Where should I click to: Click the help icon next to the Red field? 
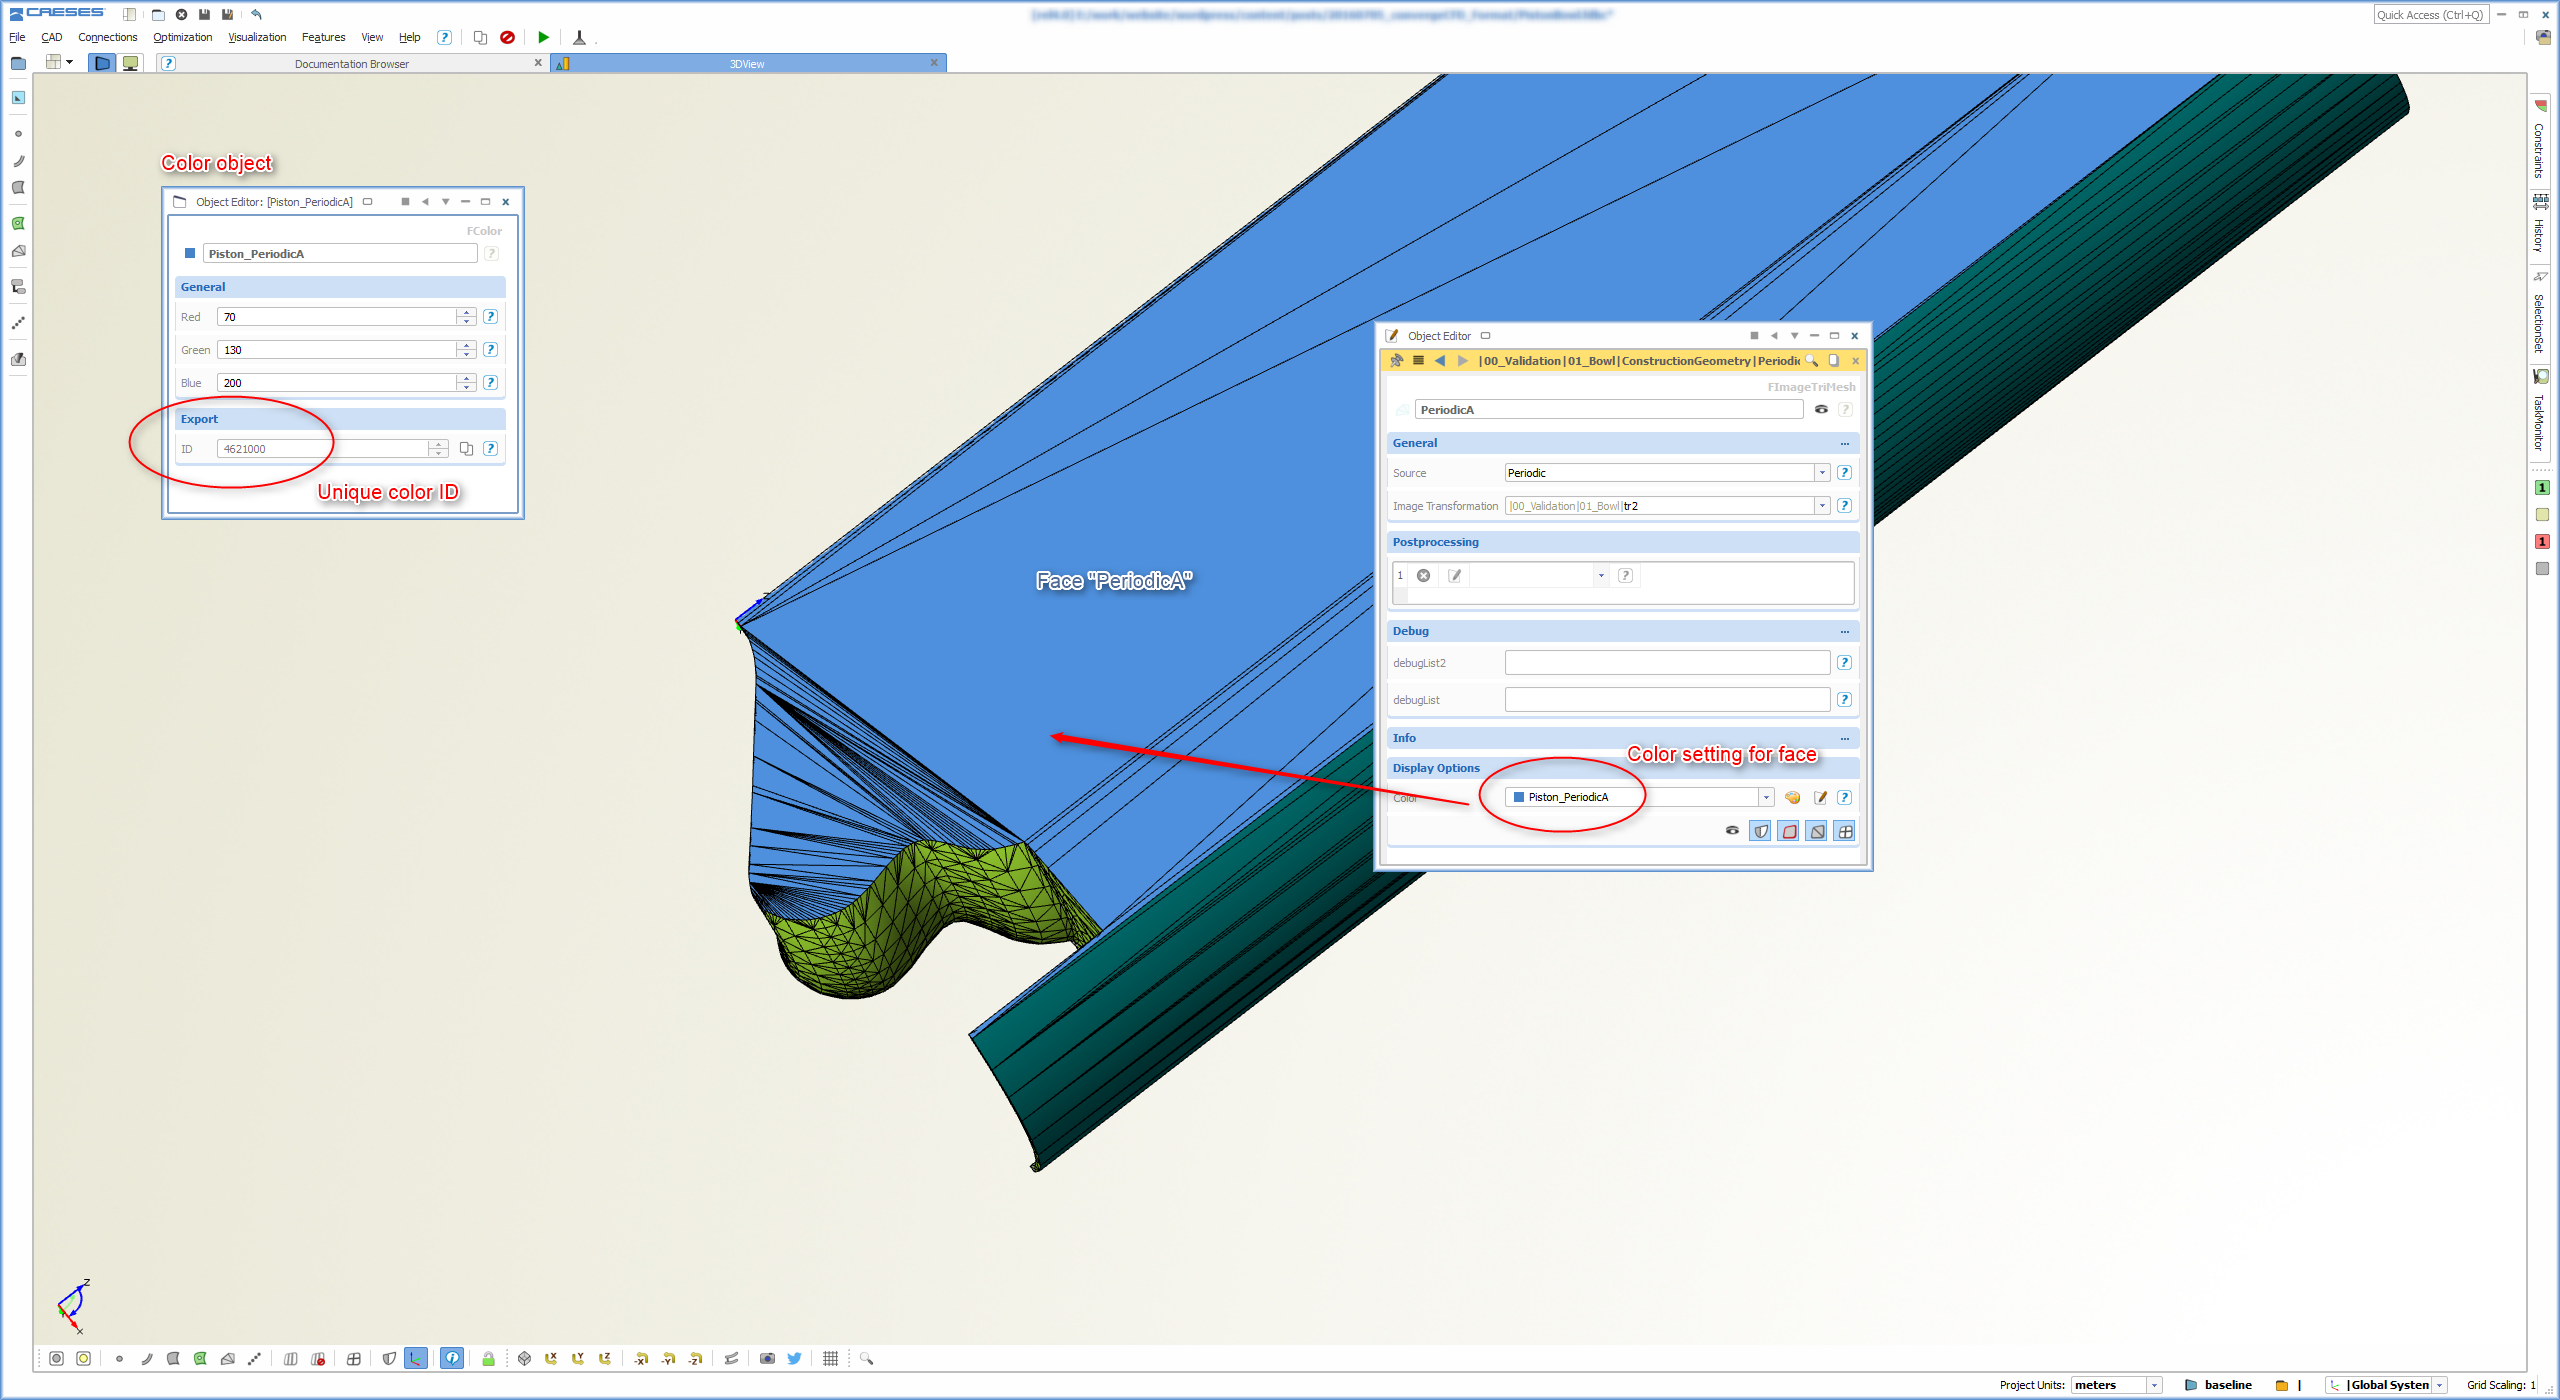(490, 316)
